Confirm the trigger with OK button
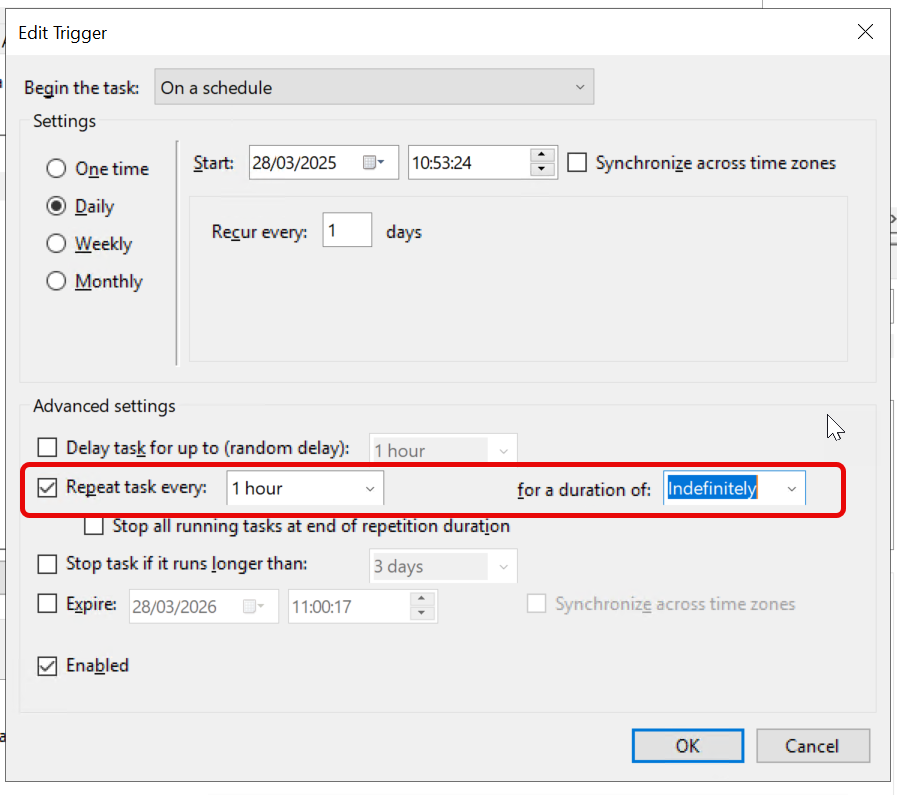Screen dimensions: 897x795 (688, 746)
